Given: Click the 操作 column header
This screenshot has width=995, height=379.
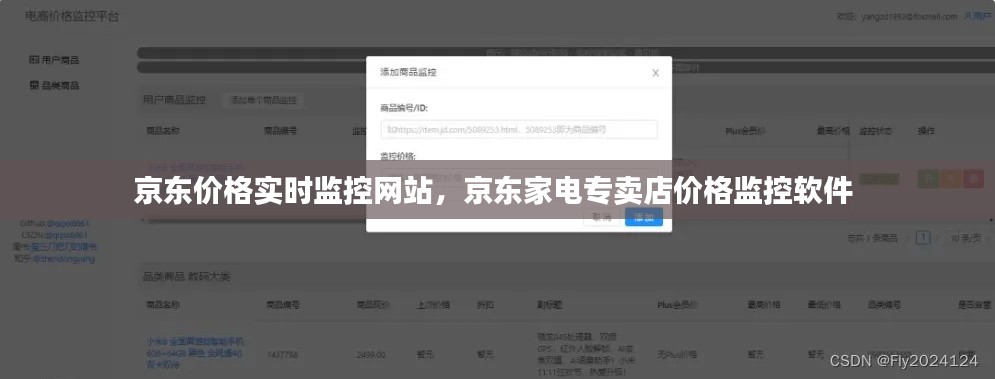Looking at the screenshot, I should [926, 131].
